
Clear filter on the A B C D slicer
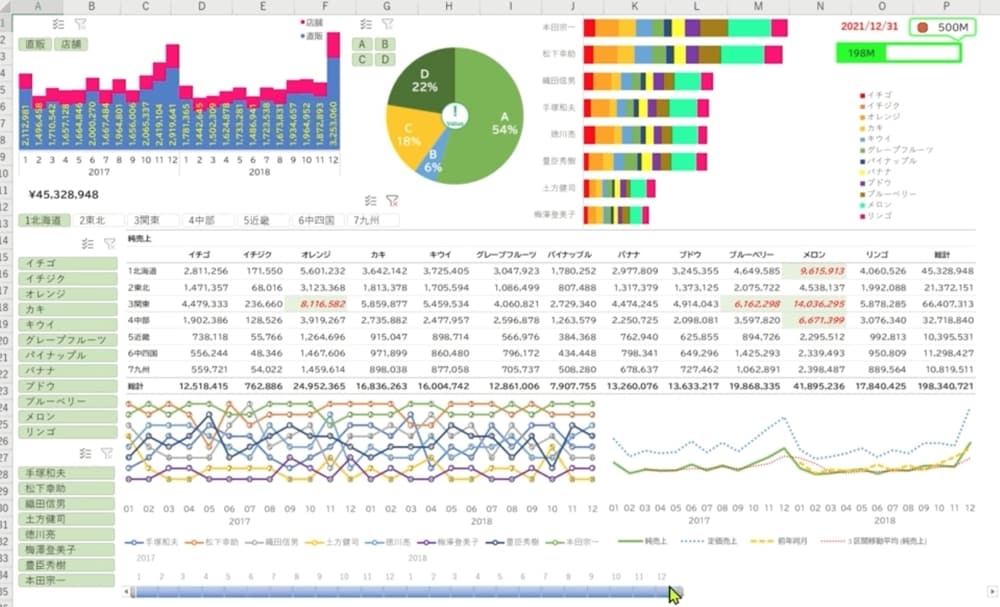pos(387,24)
